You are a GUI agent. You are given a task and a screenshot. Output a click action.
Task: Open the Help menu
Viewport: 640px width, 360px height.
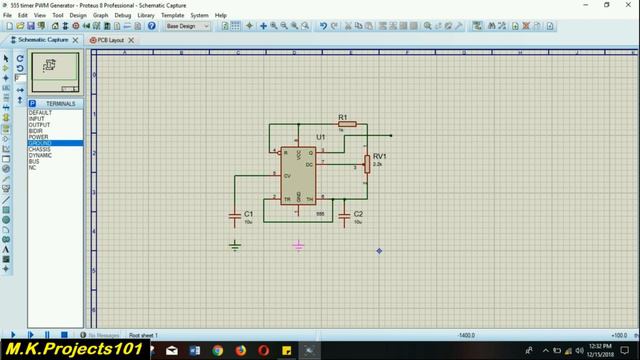pyautogui.click(x=220, y=16)
